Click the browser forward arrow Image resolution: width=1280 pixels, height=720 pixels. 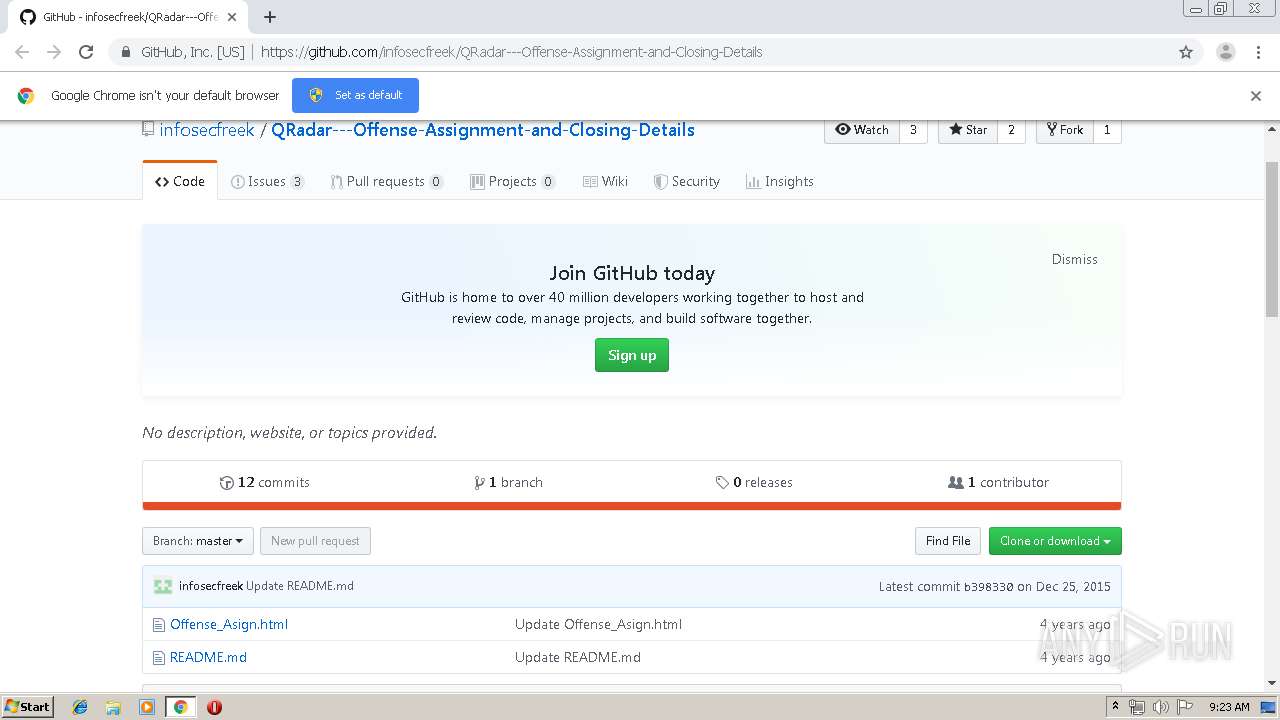click(54, 52)
